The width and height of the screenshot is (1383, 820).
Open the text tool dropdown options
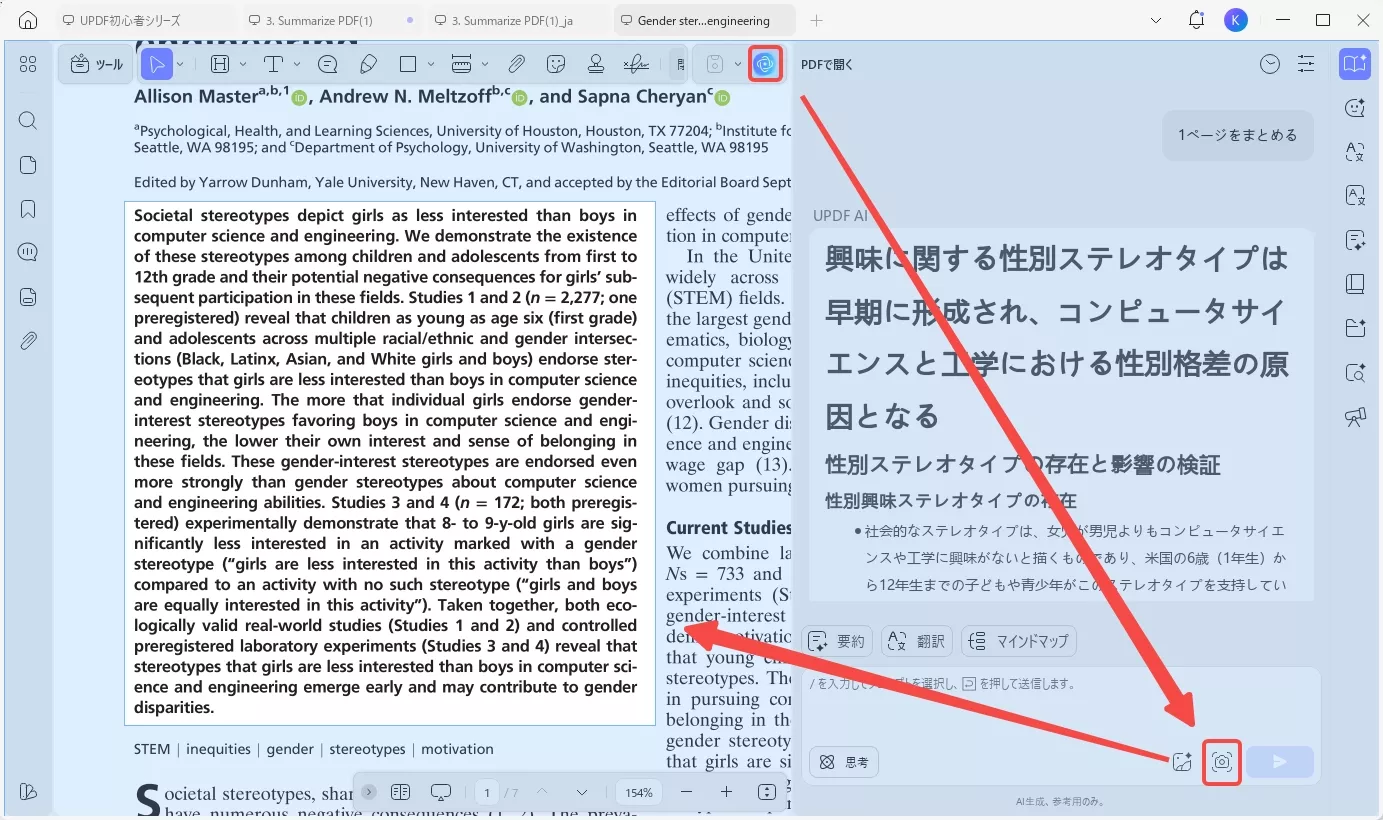pyautogui.click(x=298, y=63)
